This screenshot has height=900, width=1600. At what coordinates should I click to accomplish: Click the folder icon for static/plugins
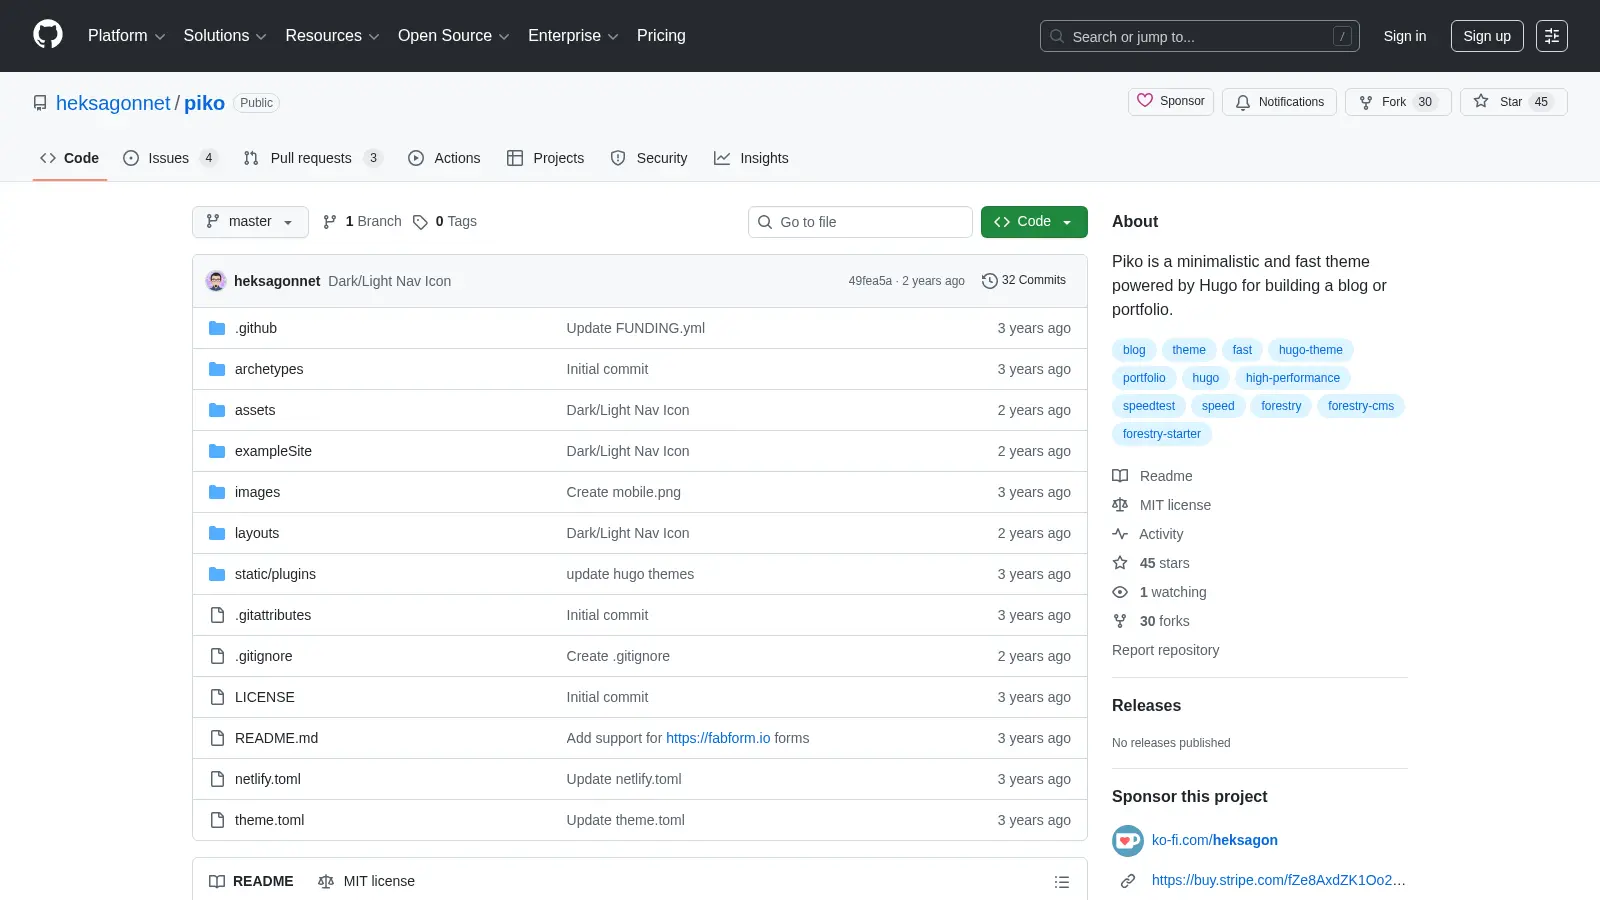point(217,574)
